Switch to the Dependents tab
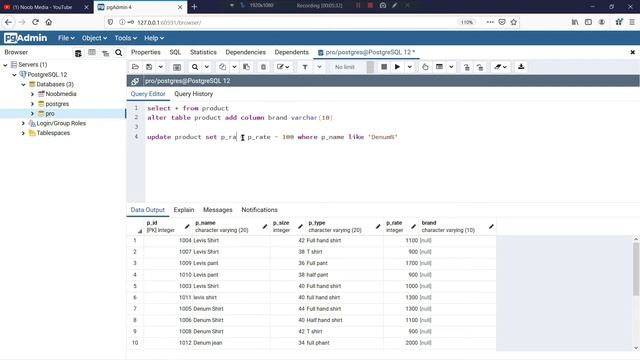The height and width of the screenshot is (360, 640). 291,52
